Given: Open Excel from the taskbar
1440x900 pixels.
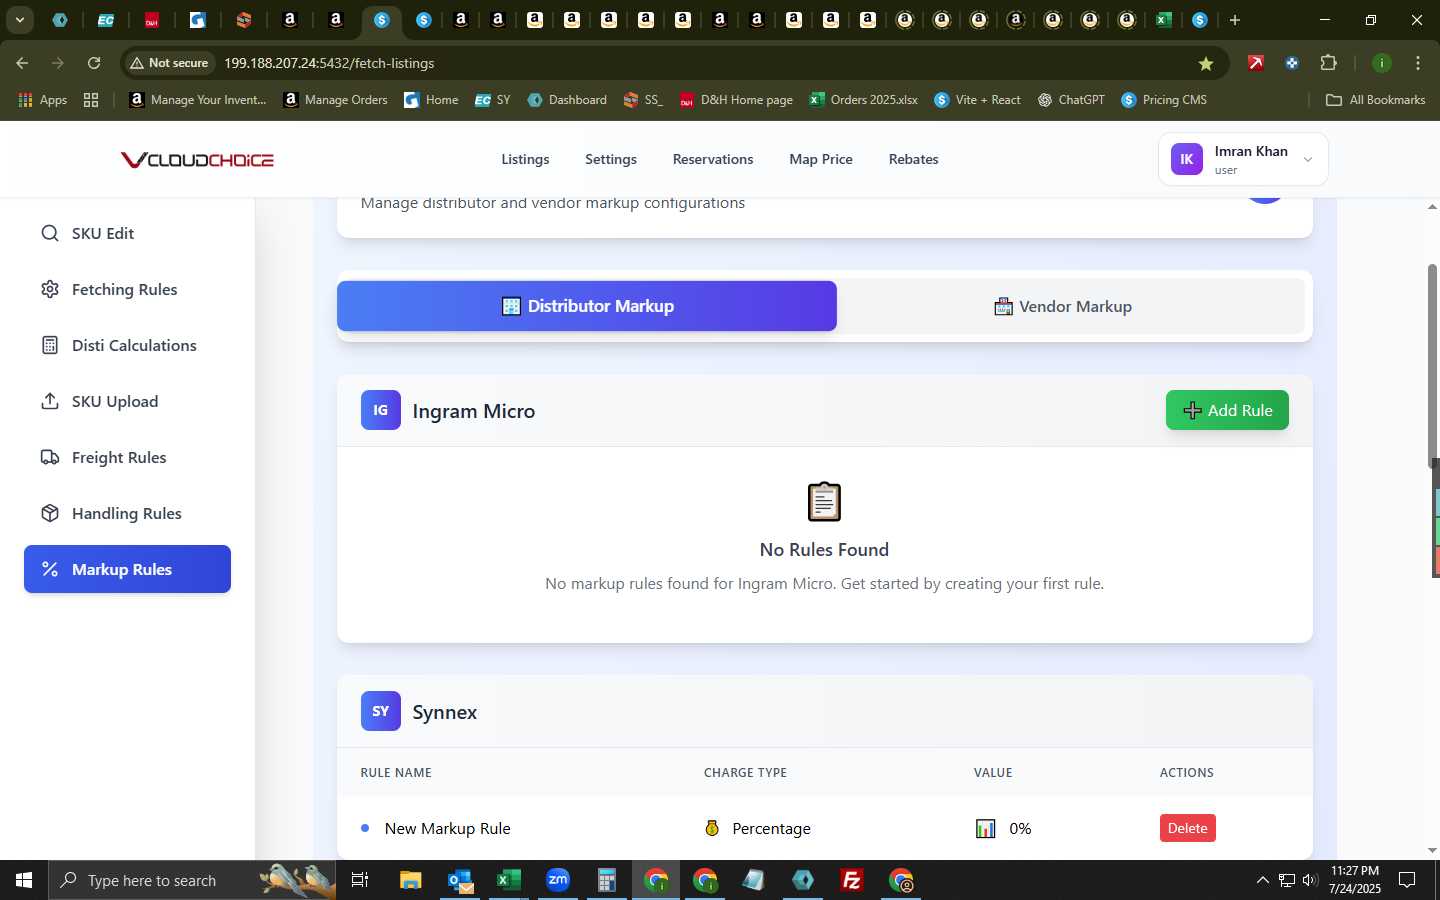Looking at the screenshot, I should (x=509, y=880).
